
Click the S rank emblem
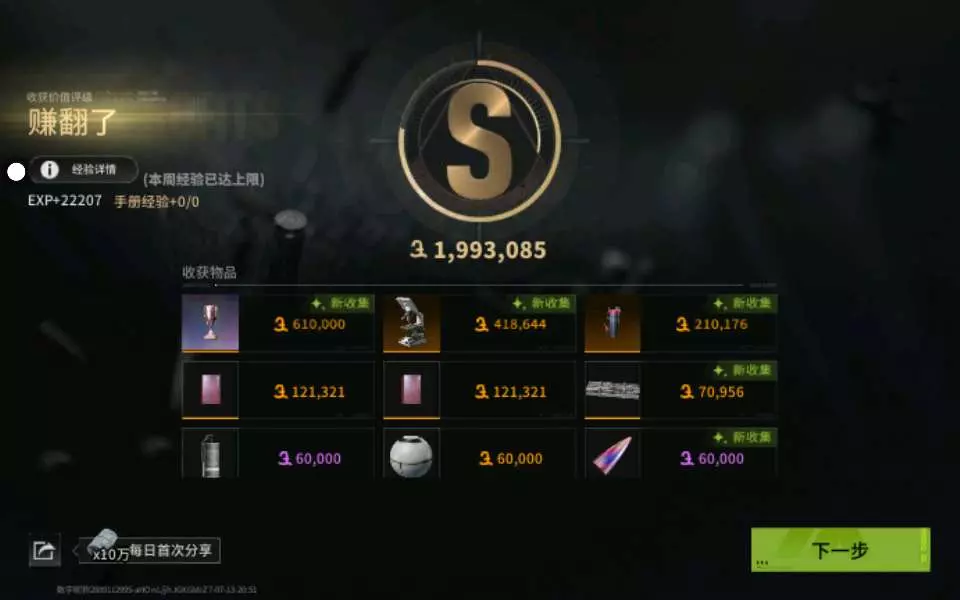tap(479, 141)
